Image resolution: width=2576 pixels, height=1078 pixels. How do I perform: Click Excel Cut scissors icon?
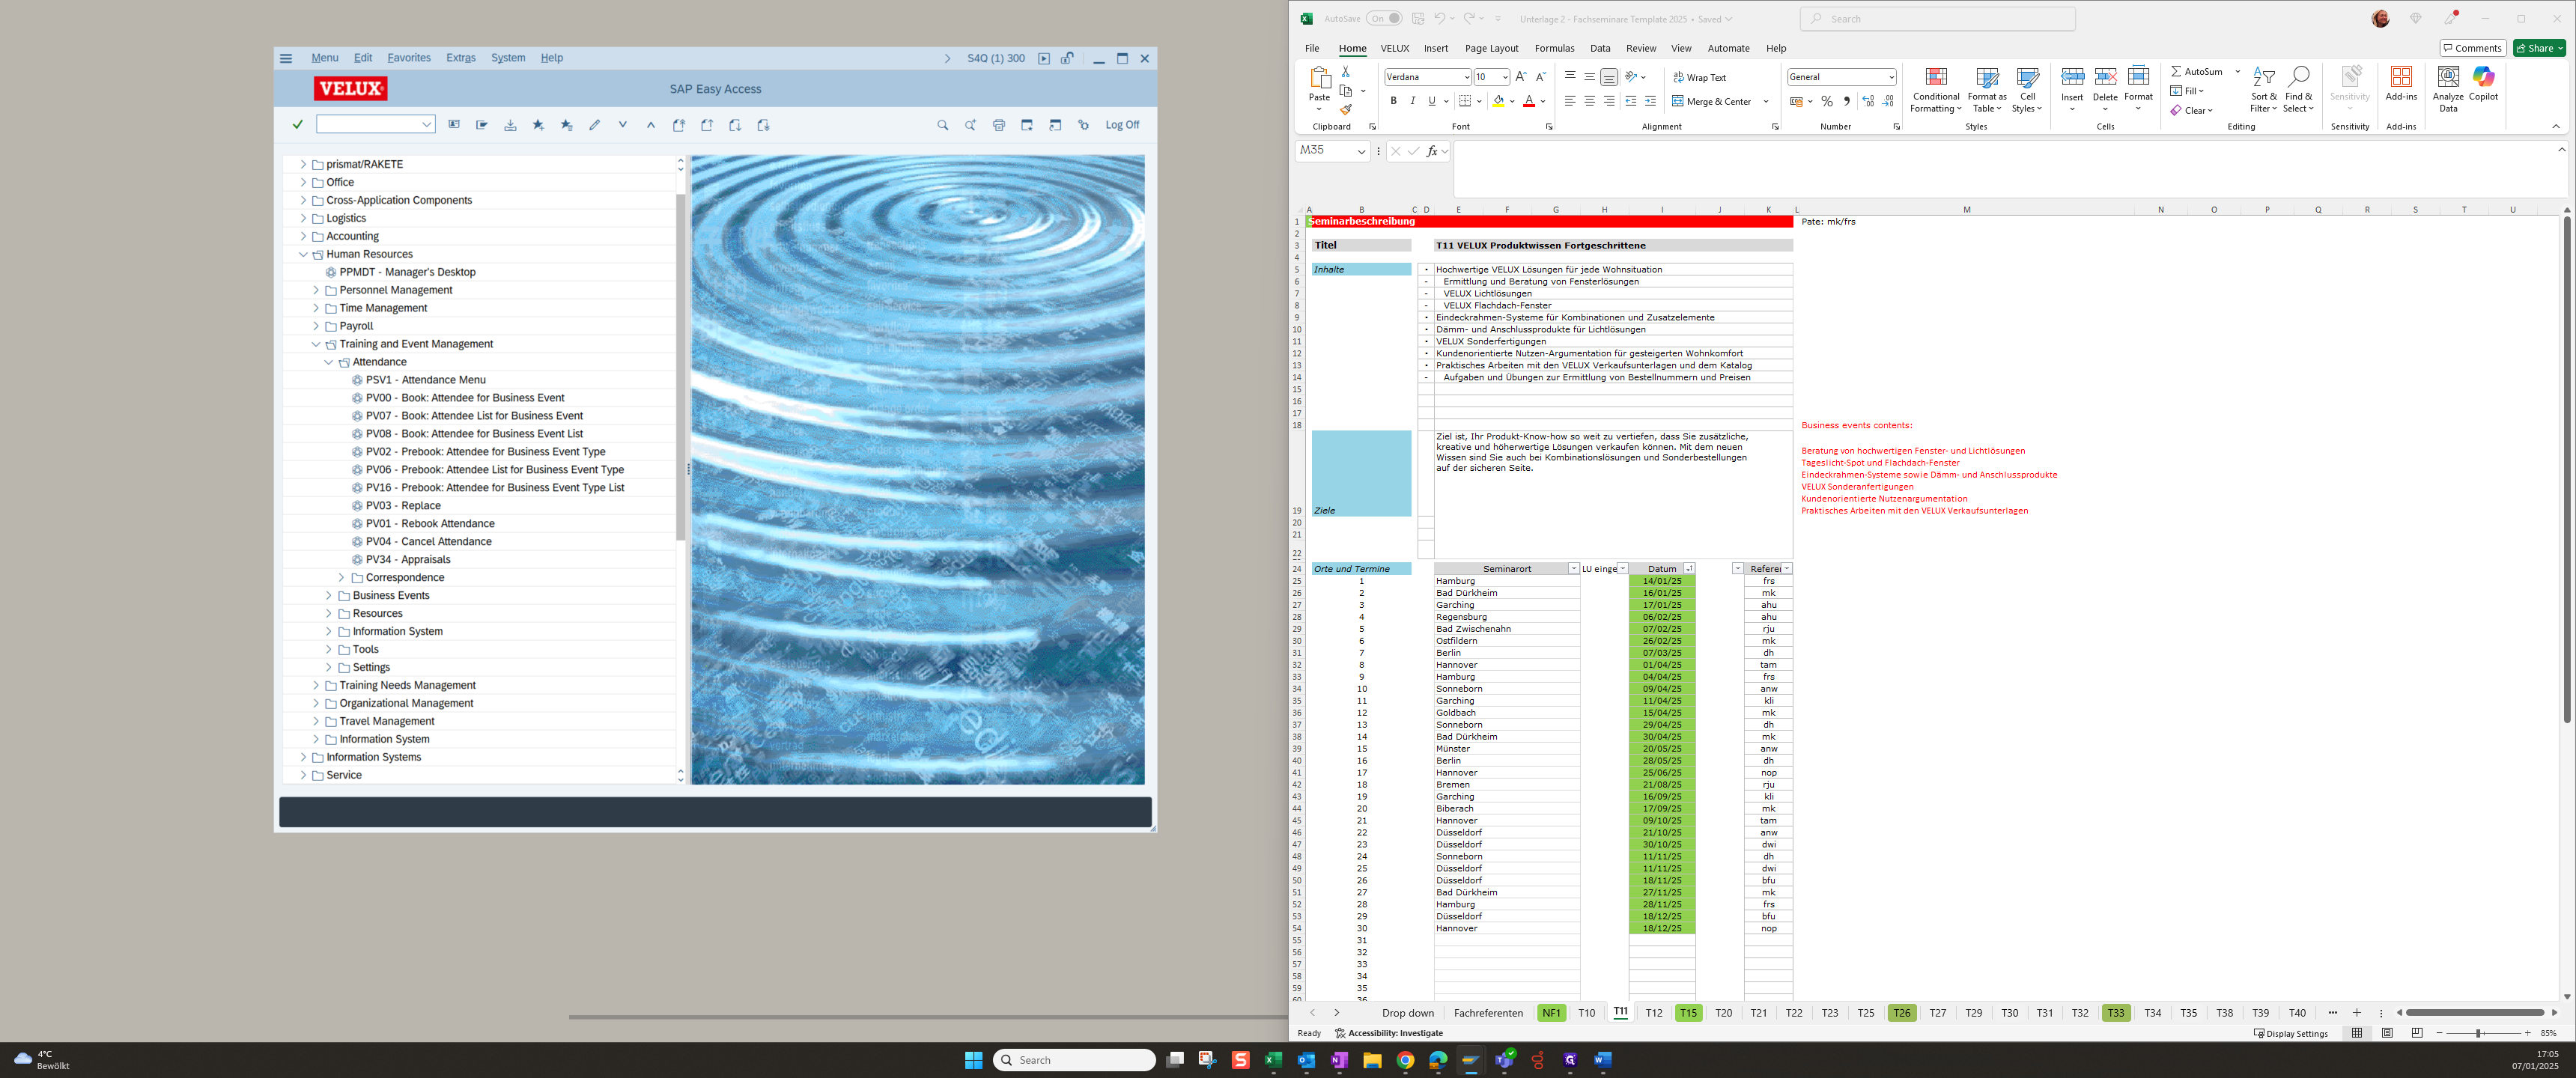tap(1346, 72)
